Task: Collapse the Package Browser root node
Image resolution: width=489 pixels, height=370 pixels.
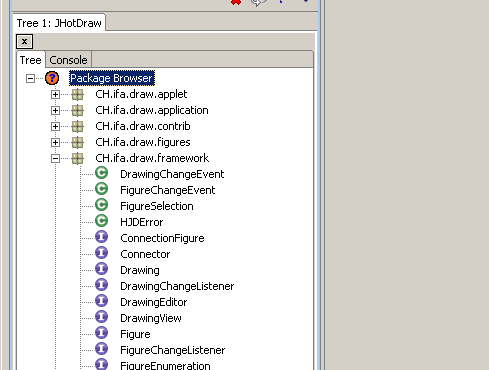Action: pos(30,78)
